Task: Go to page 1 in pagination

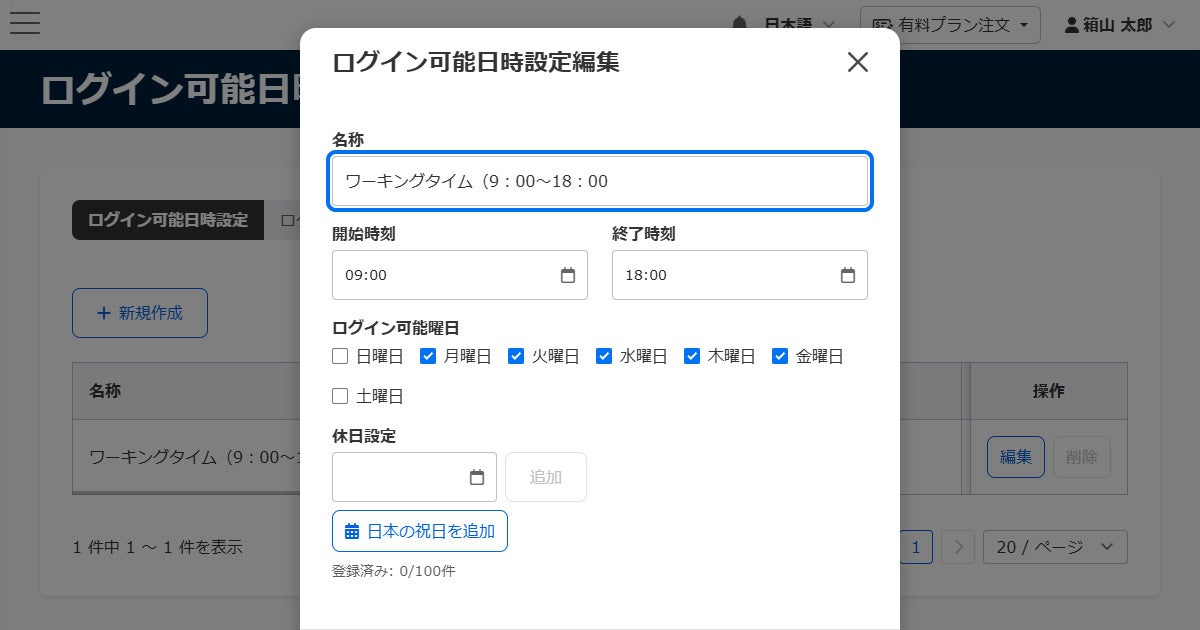Action: pos(916,547)
